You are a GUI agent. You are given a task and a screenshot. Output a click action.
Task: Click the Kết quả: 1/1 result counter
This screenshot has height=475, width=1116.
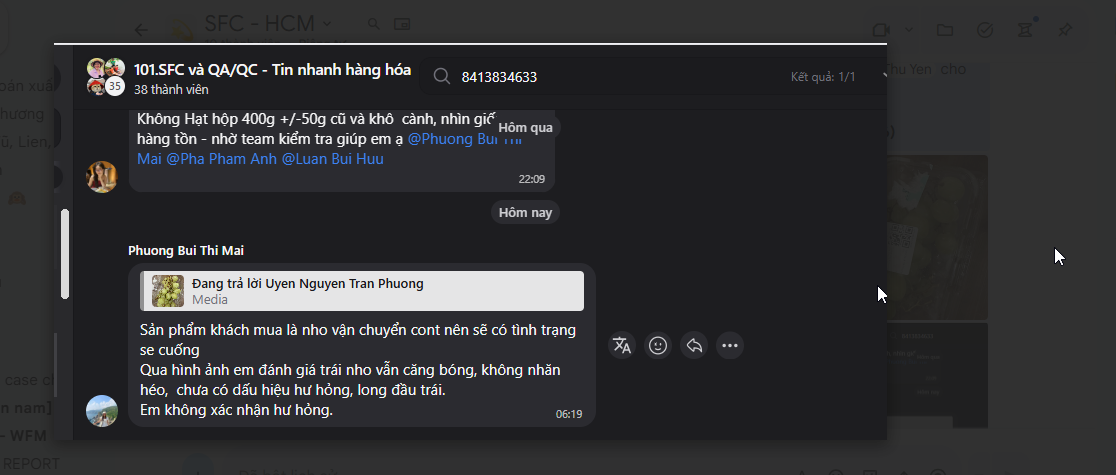pos(823,77)
